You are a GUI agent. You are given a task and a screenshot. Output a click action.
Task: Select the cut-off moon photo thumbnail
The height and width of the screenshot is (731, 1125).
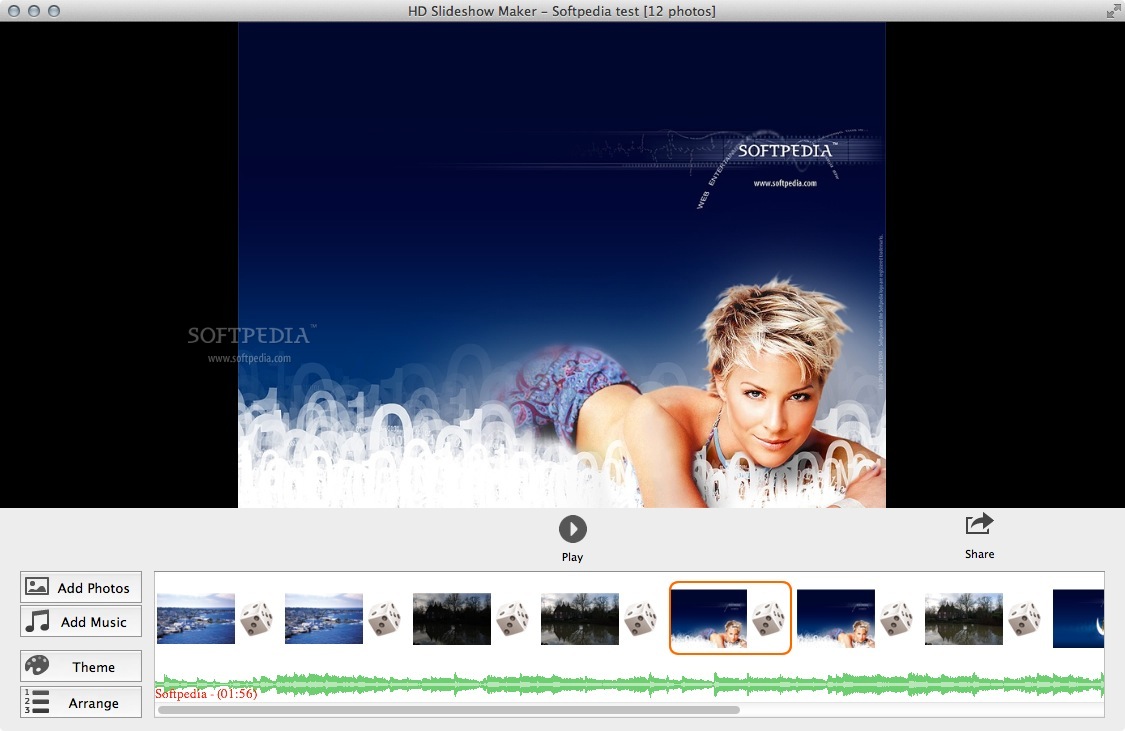click(x=1078, y=618)
